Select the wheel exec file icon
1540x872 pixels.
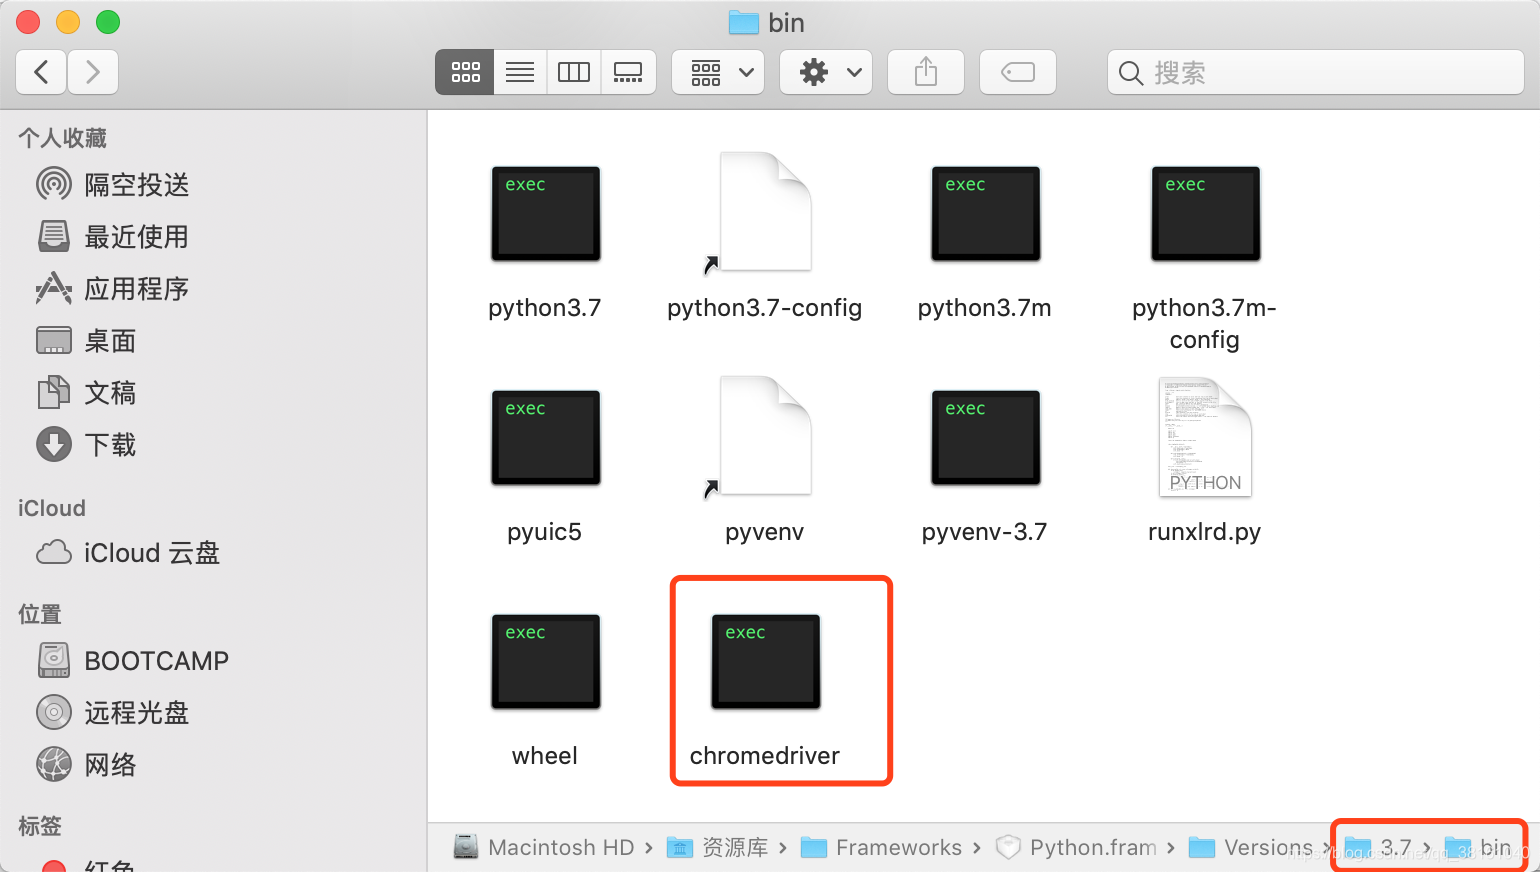(546, 662)
